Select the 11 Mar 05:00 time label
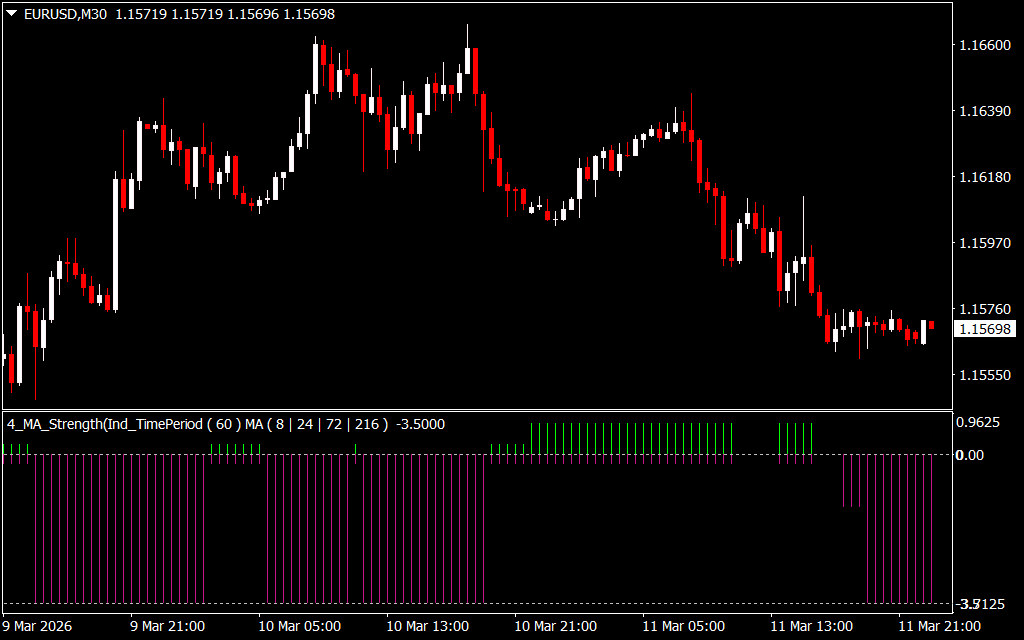The height and width of the screenshot is (640, 1024). click(686, 626)
